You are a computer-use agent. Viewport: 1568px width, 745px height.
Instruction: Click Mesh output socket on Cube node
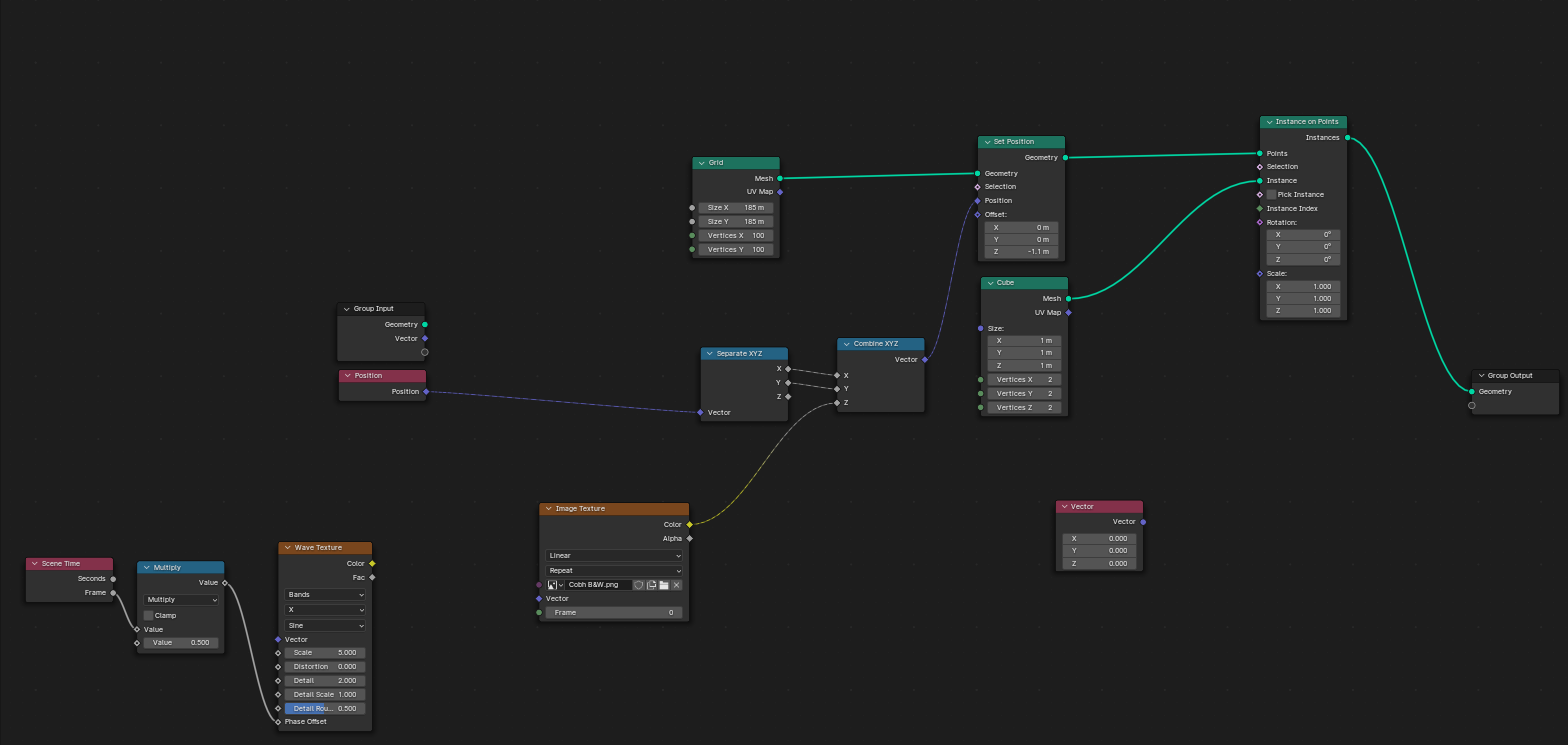(1068, 298)
